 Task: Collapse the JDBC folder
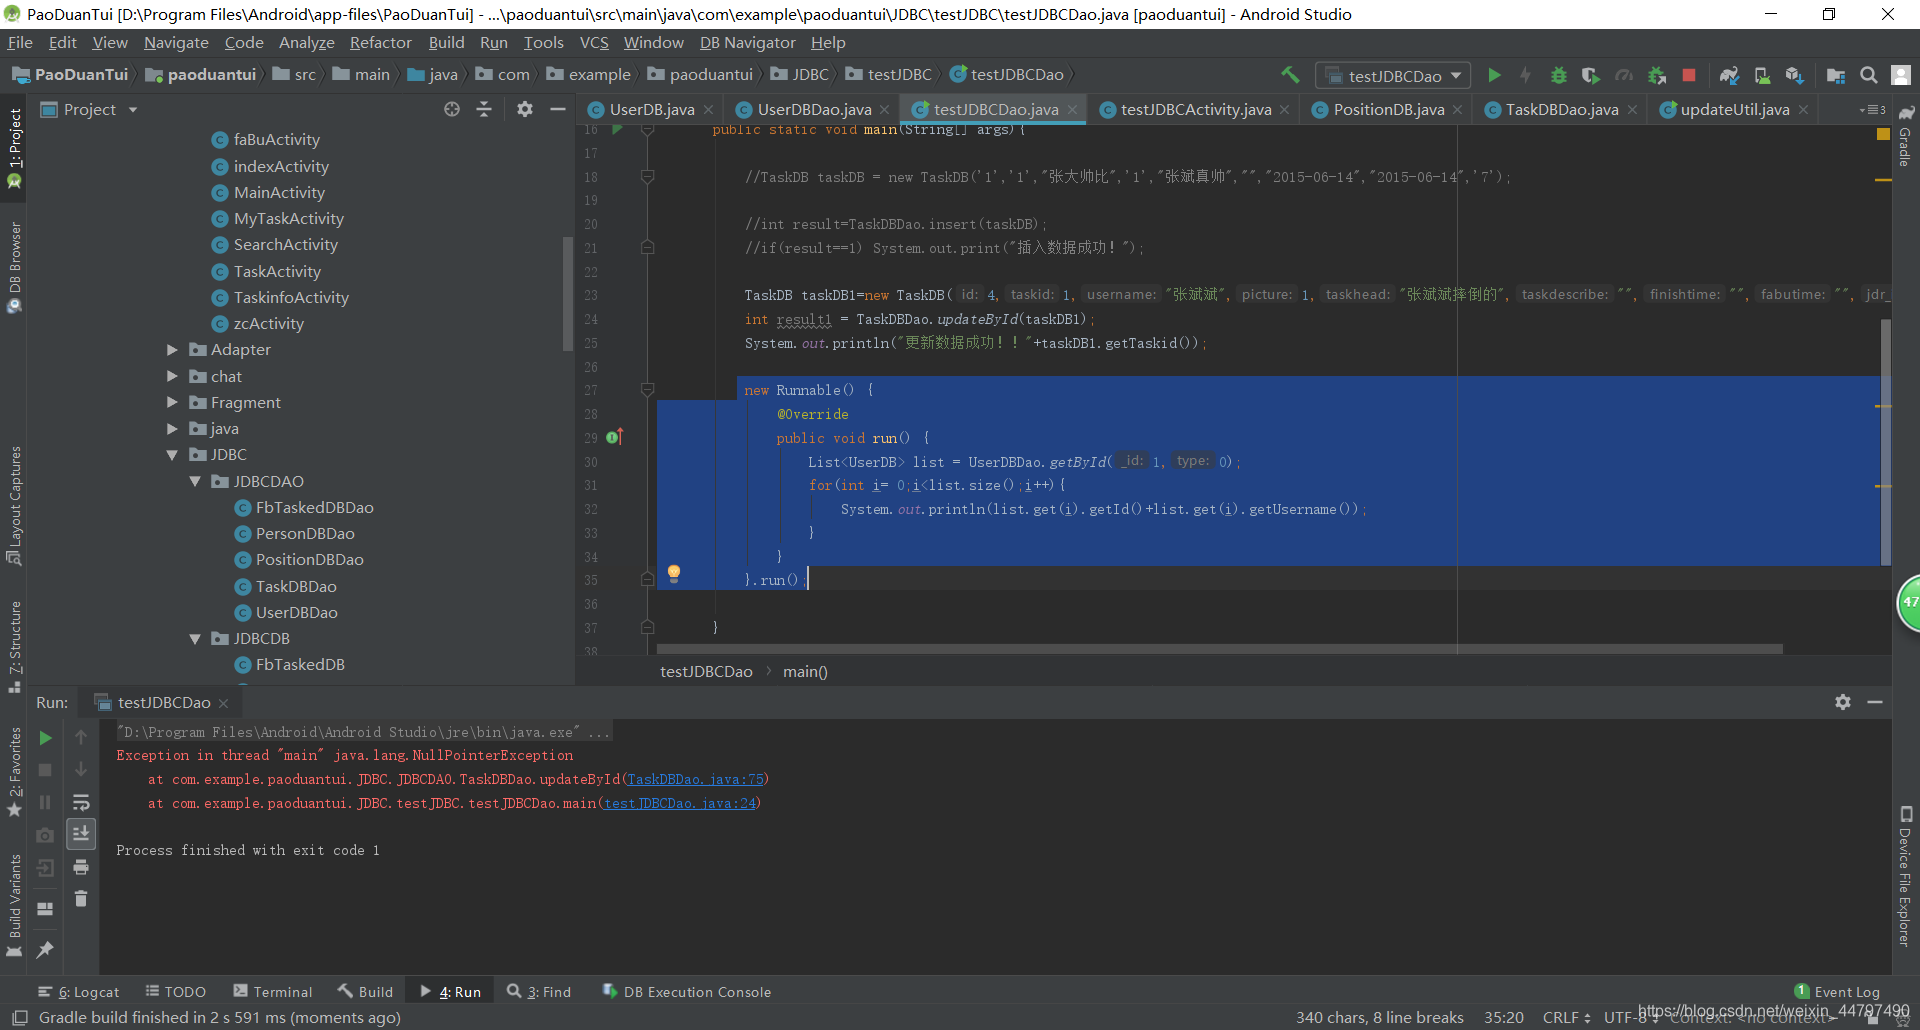pos(172,455)
